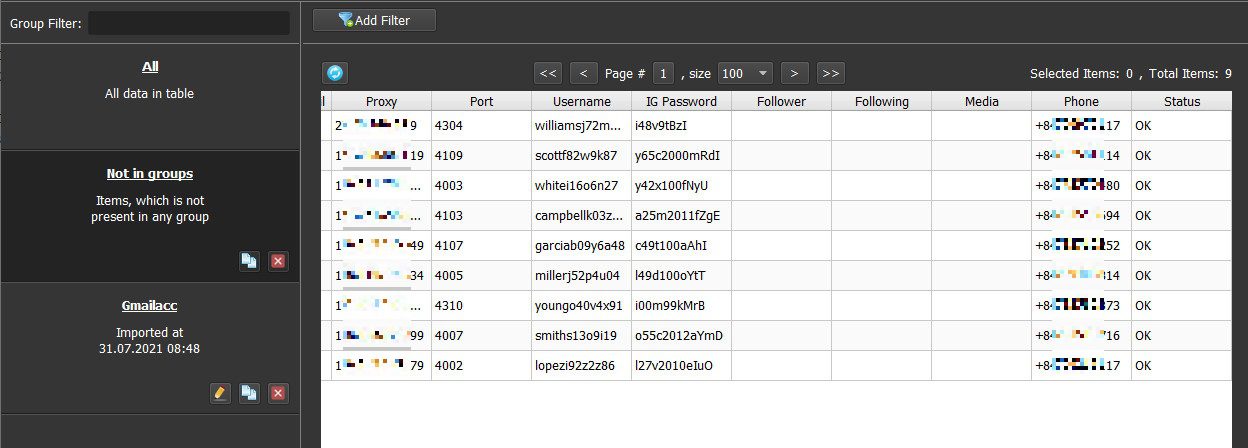The width and height of the screenshot is (1248, 448).
Task: Copy the Gmailacc group icon
Action: (249, 393)
